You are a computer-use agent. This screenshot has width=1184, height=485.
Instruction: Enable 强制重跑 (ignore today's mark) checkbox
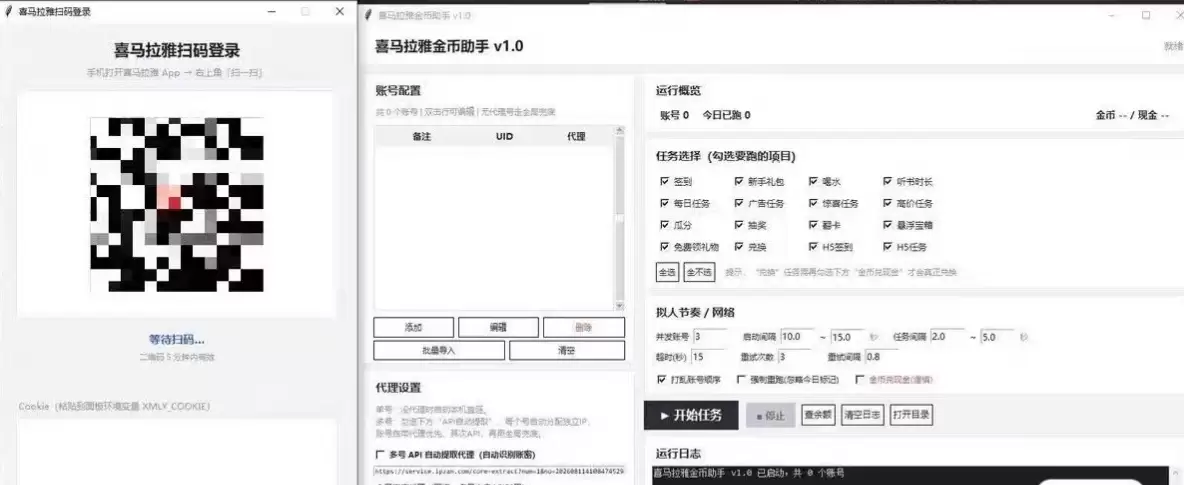tap(742, 379)
